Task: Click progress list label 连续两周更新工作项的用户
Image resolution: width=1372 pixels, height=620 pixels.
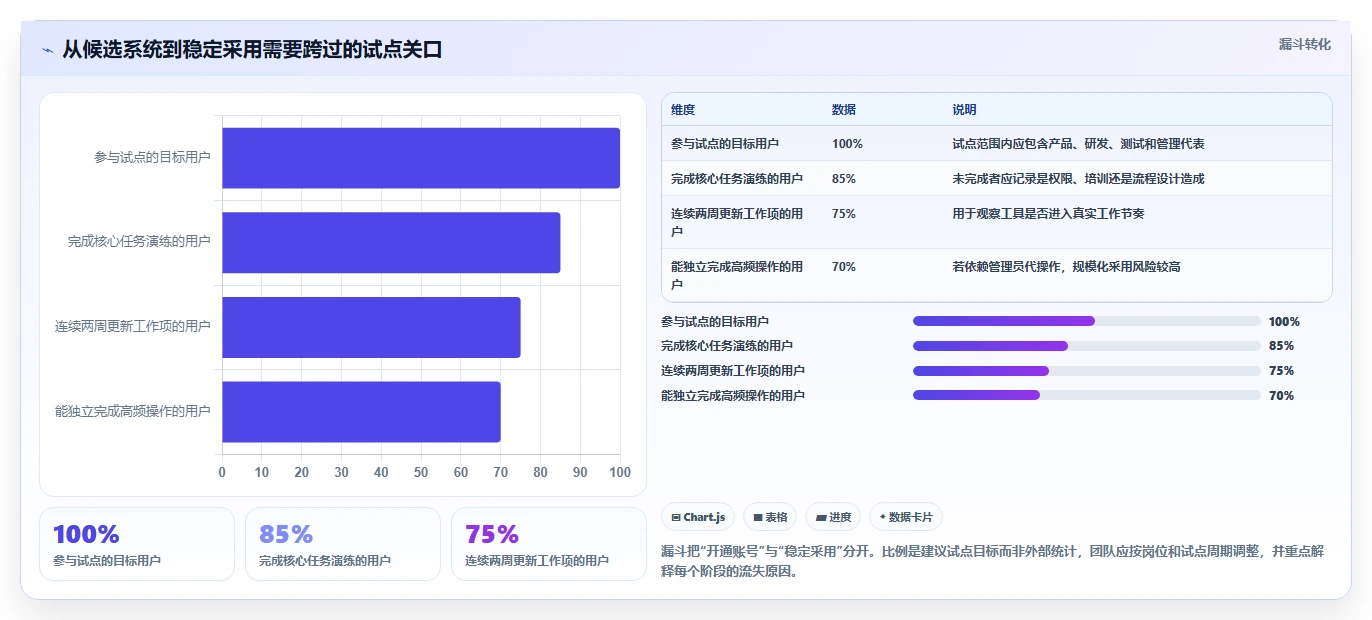Action: tap(733, 371)
